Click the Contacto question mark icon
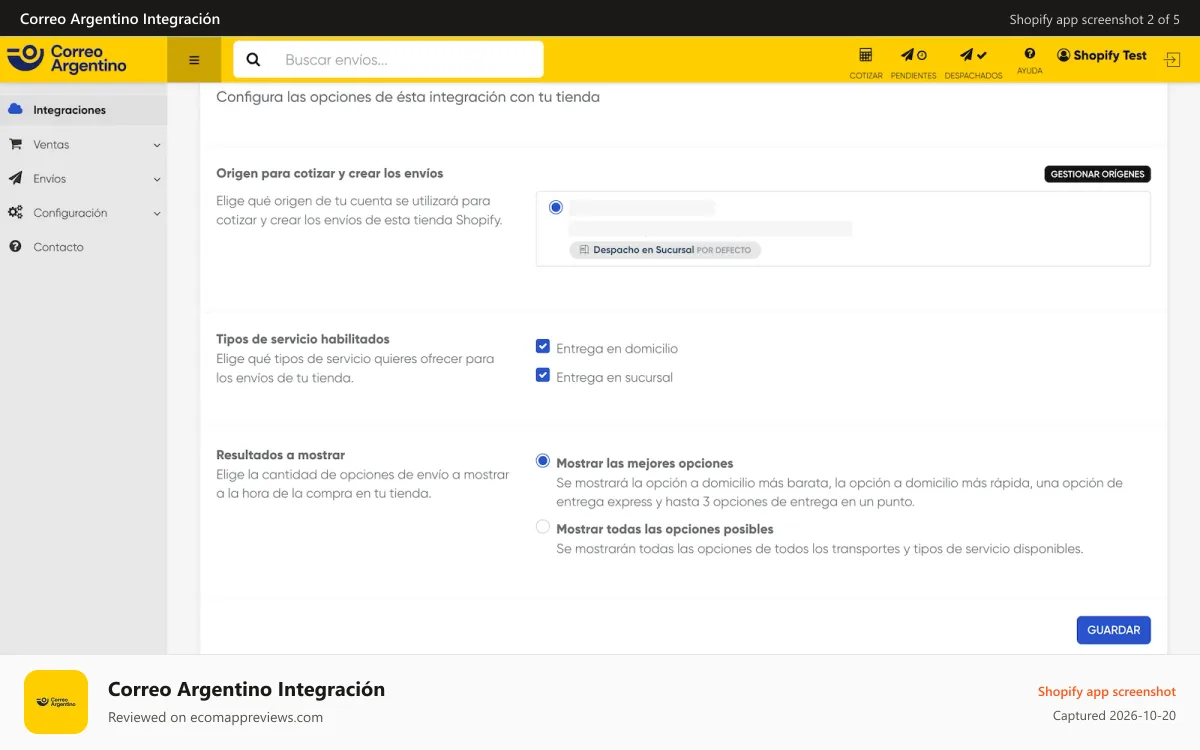The width and height of the screenshot is (1200, 750). pyautogui.click(x=15, y=246)
